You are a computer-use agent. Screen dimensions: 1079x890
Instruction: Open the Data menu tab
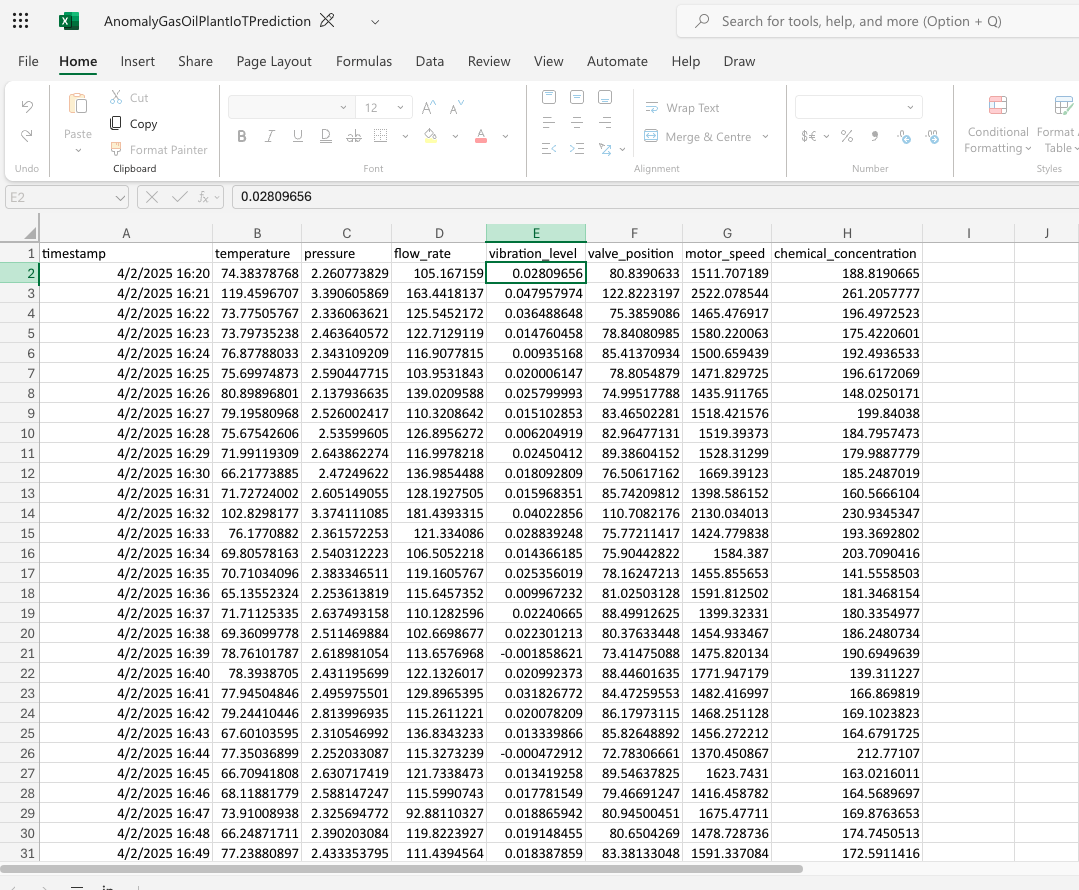pos(430,61)
